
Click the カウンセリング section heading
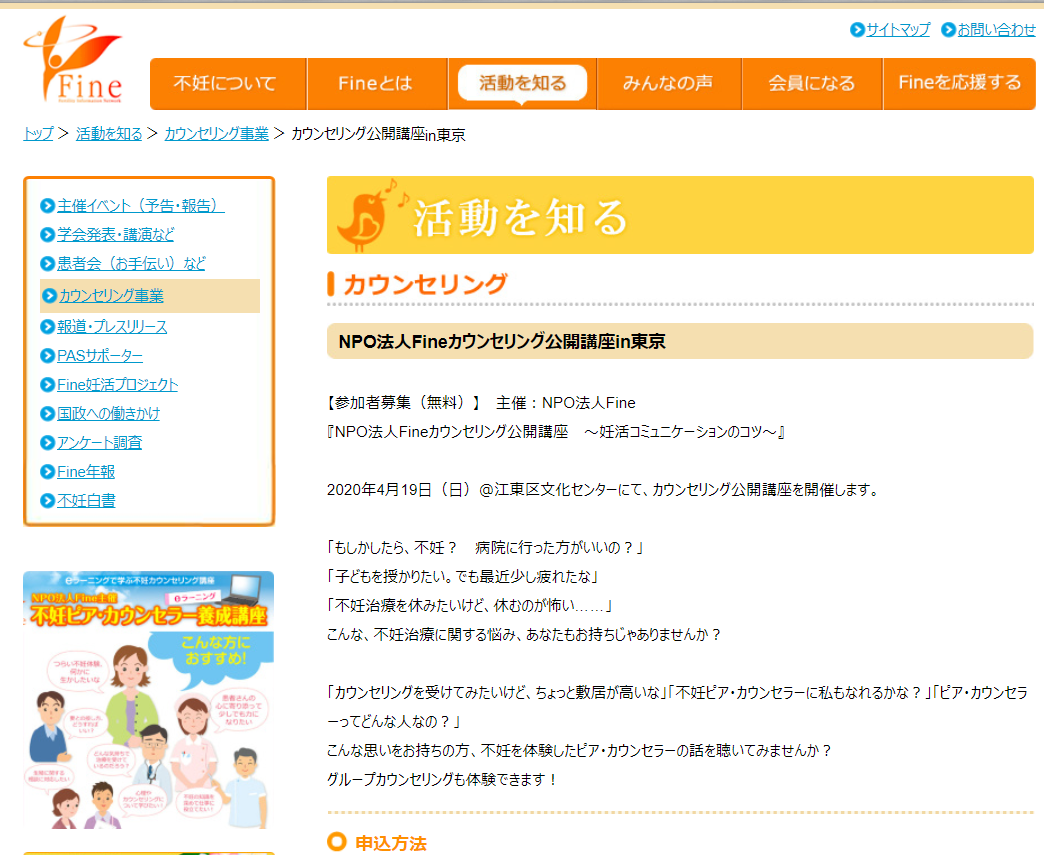coord(425,284)
